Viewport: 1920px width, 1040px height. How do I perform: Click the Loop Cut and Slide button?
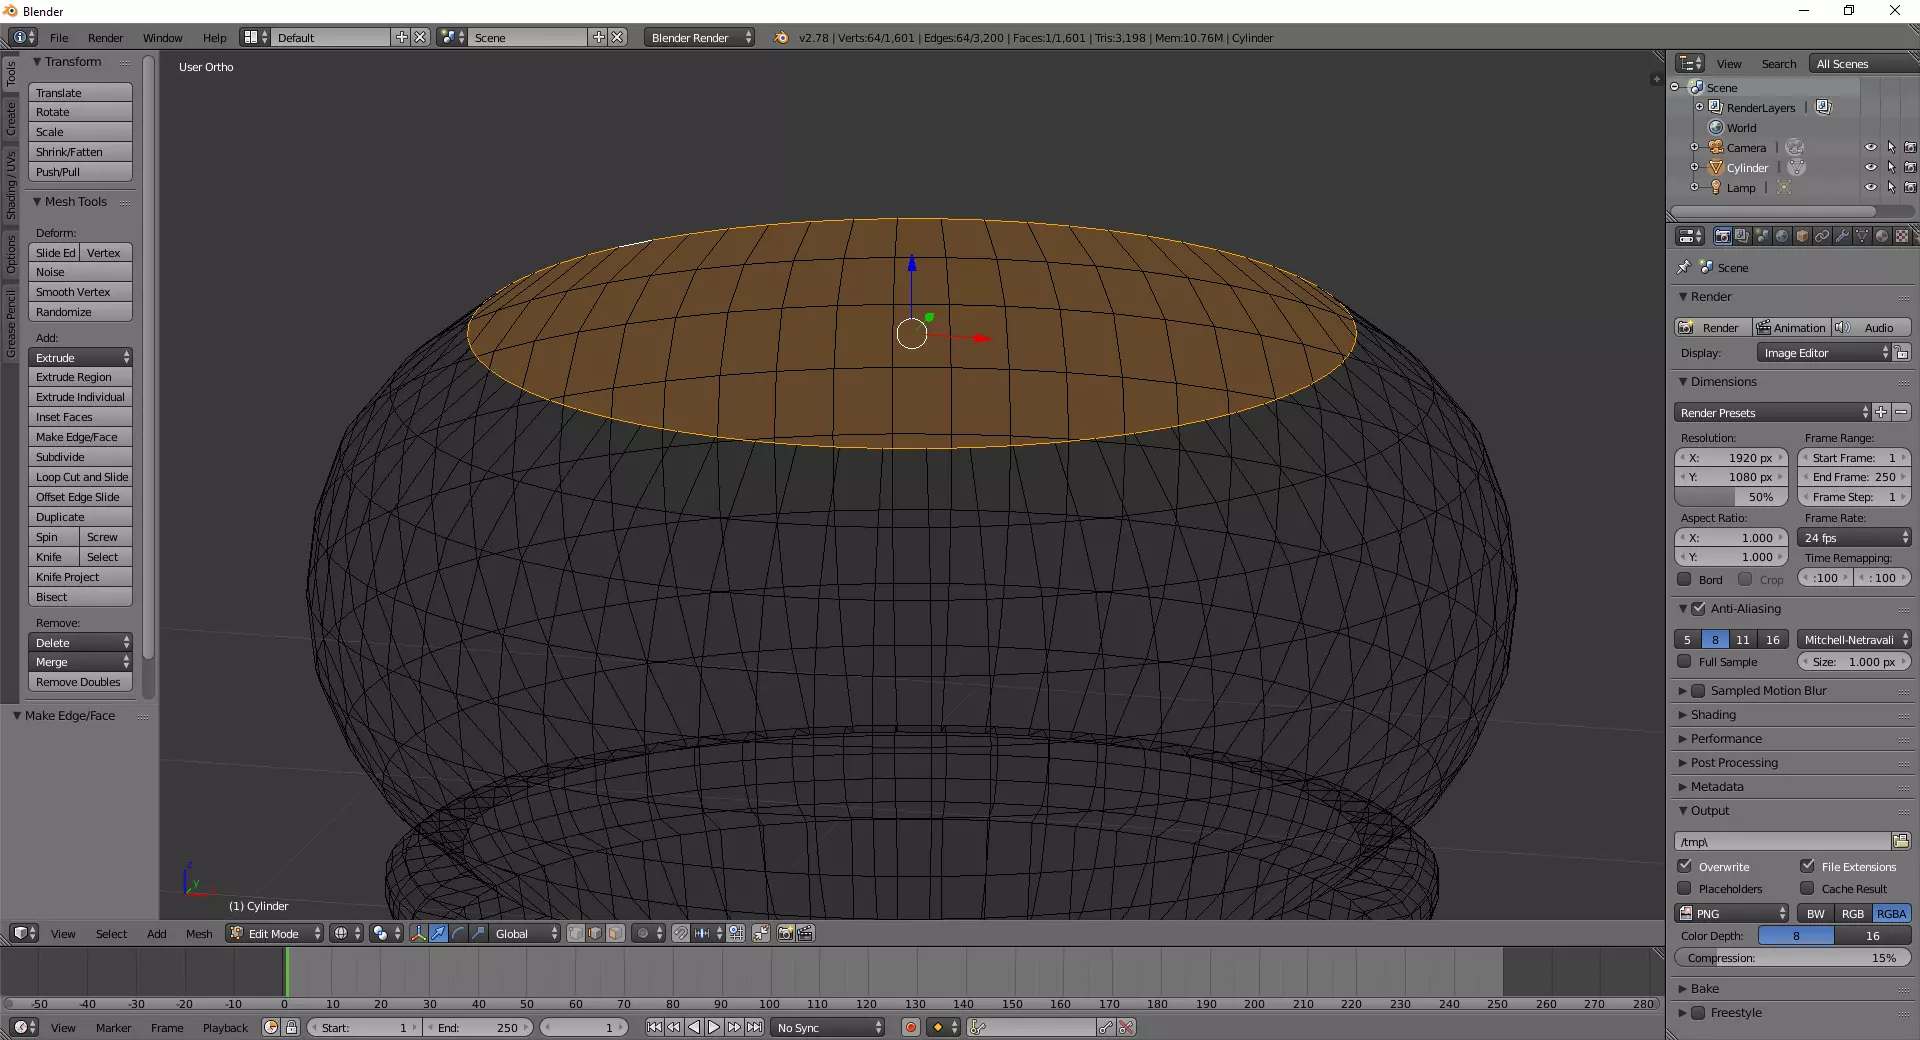(81, 477)
